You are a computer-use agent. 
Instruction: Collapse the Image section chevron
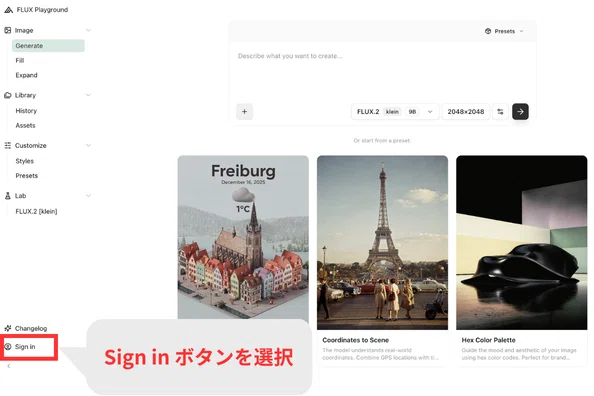tap(88, 30)
